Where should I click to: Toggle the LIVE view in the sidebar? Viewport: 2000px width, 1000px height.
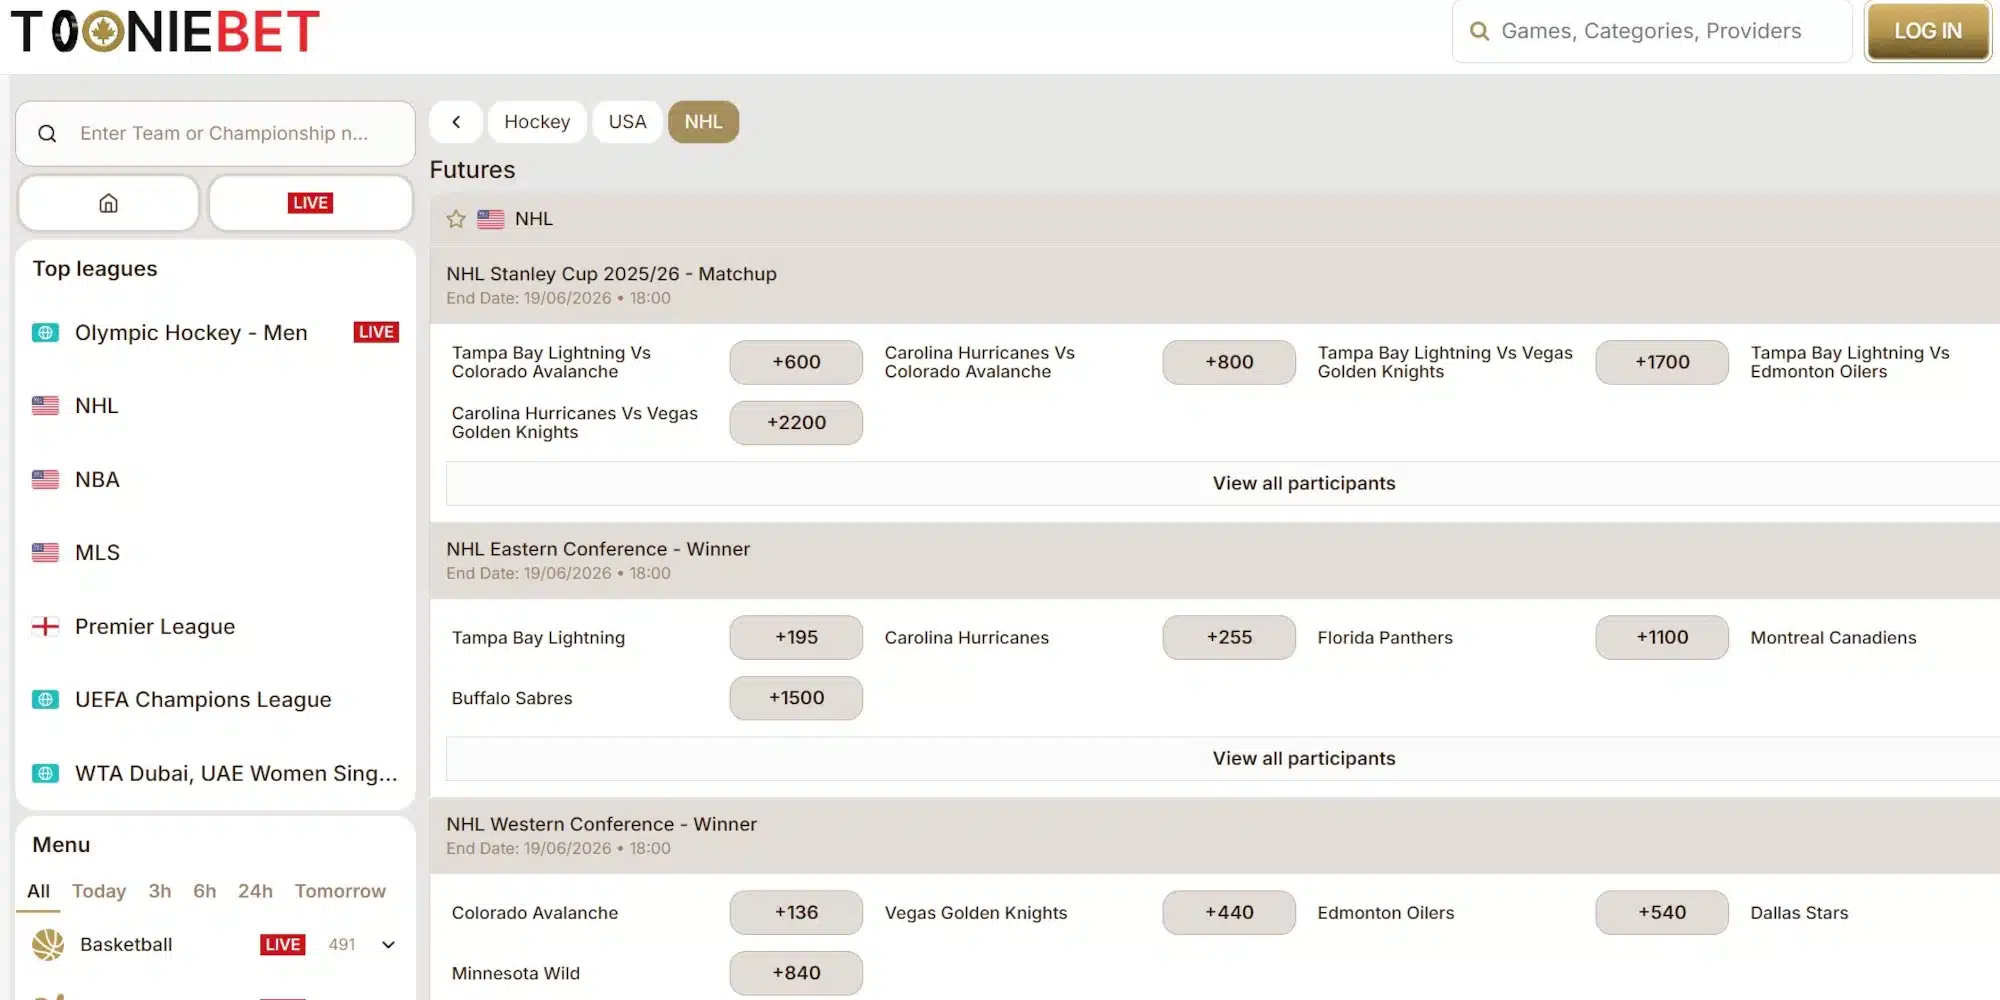(x=310, y=202)
